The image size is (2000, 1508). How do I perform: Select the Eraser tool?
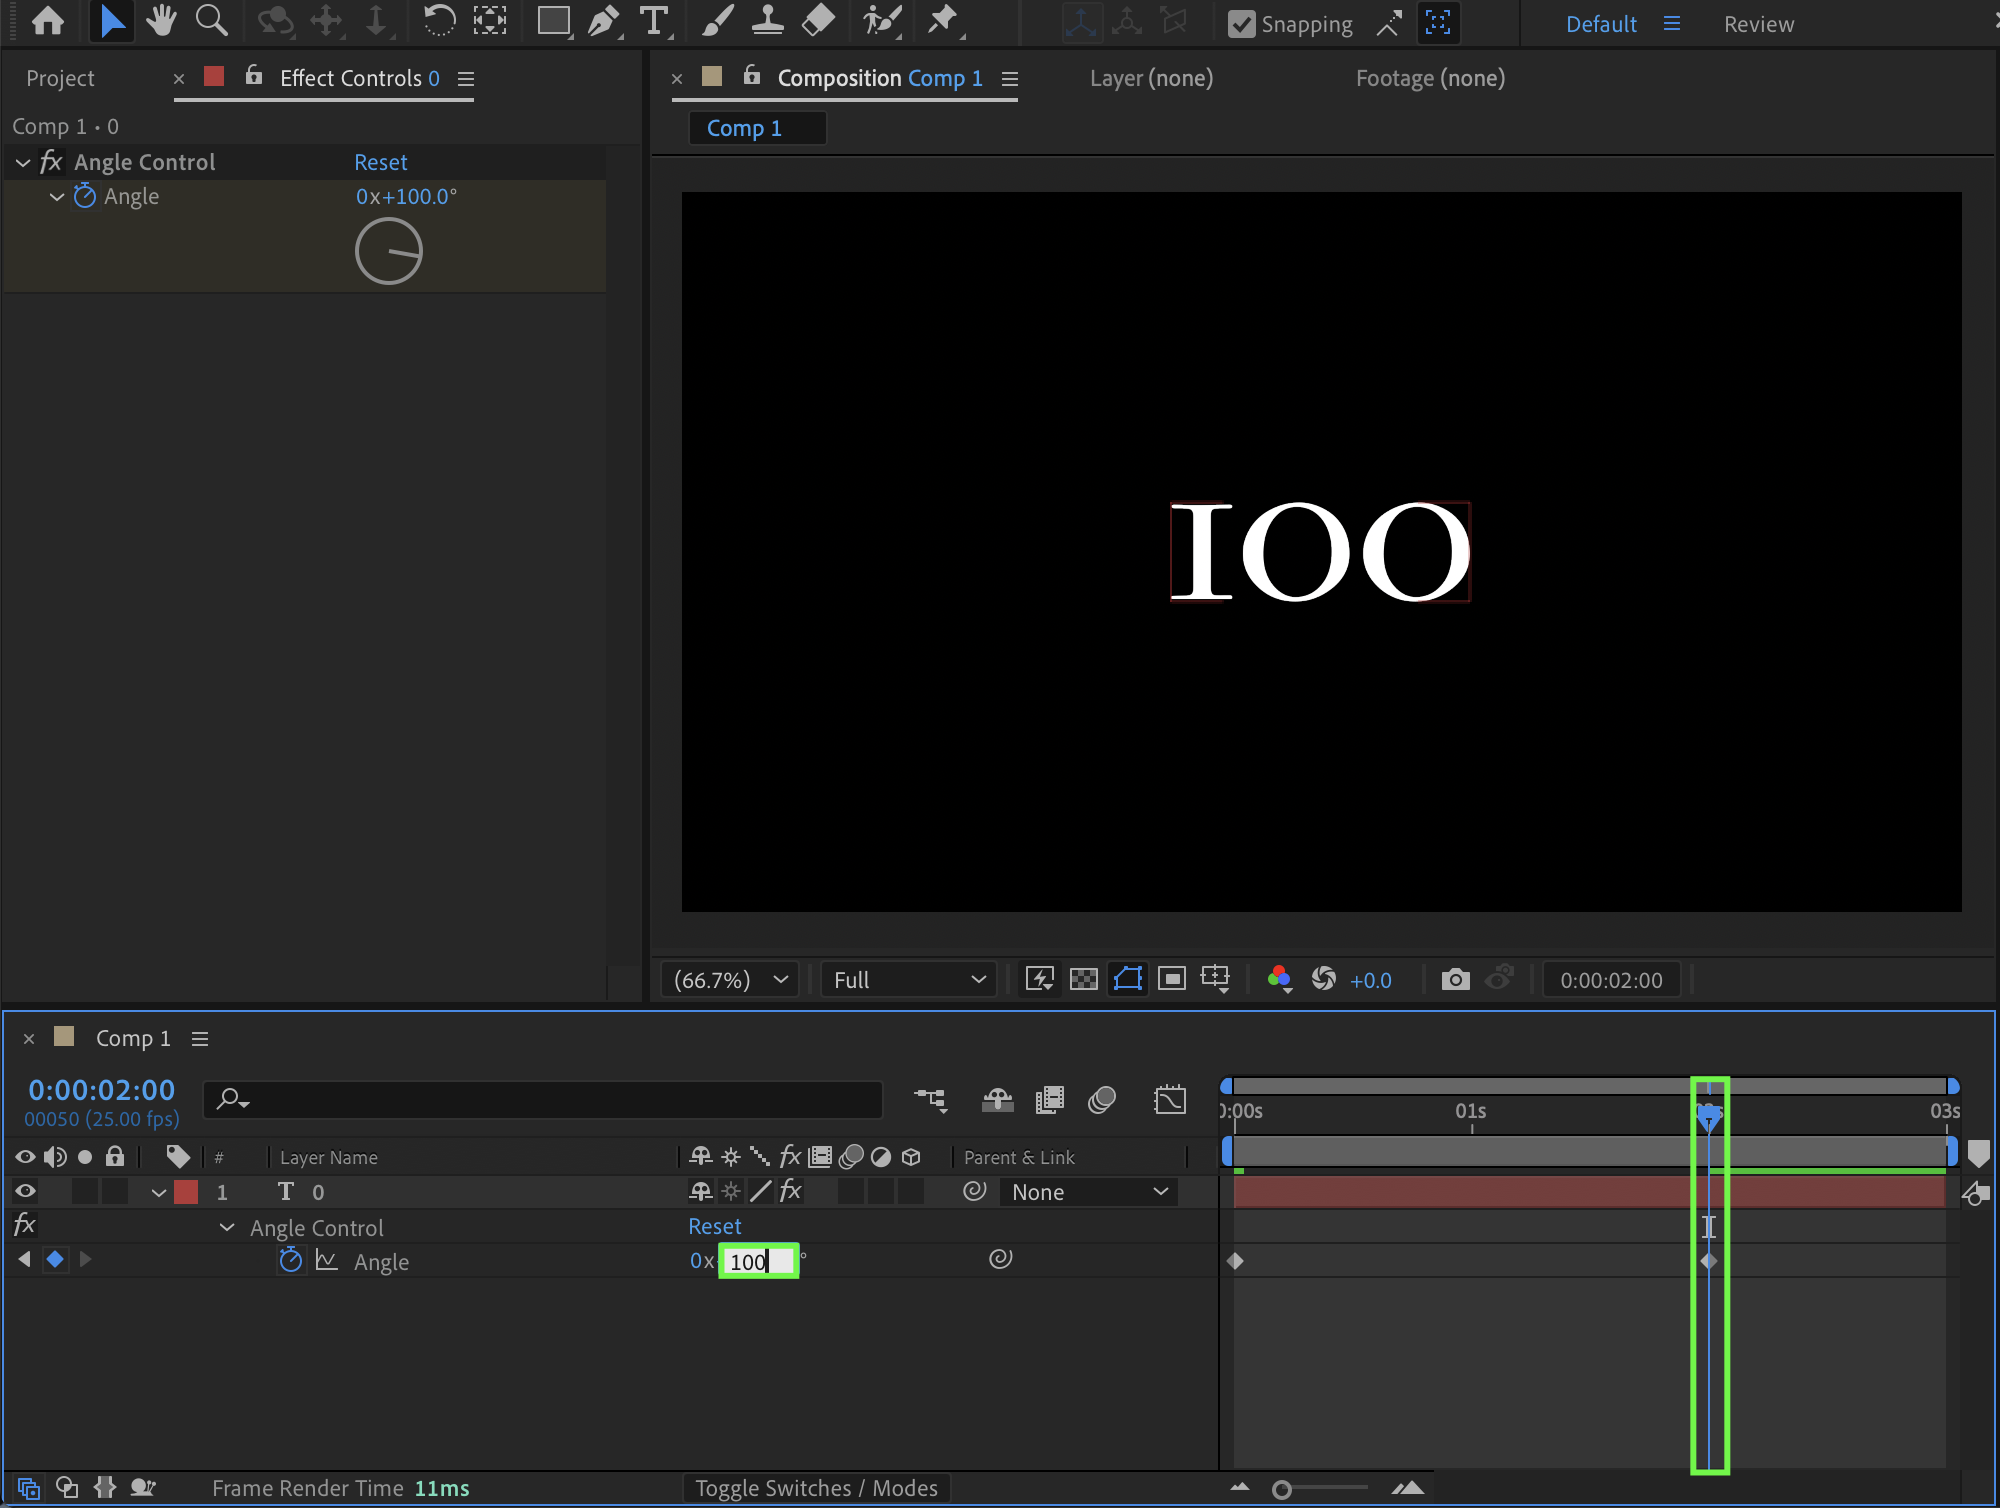(818, 22)
